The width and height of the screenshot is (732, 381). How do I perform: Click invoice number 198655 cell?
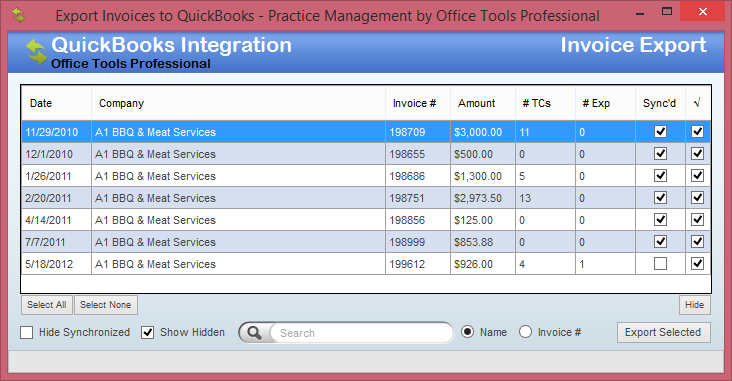[x=418, y=154]
